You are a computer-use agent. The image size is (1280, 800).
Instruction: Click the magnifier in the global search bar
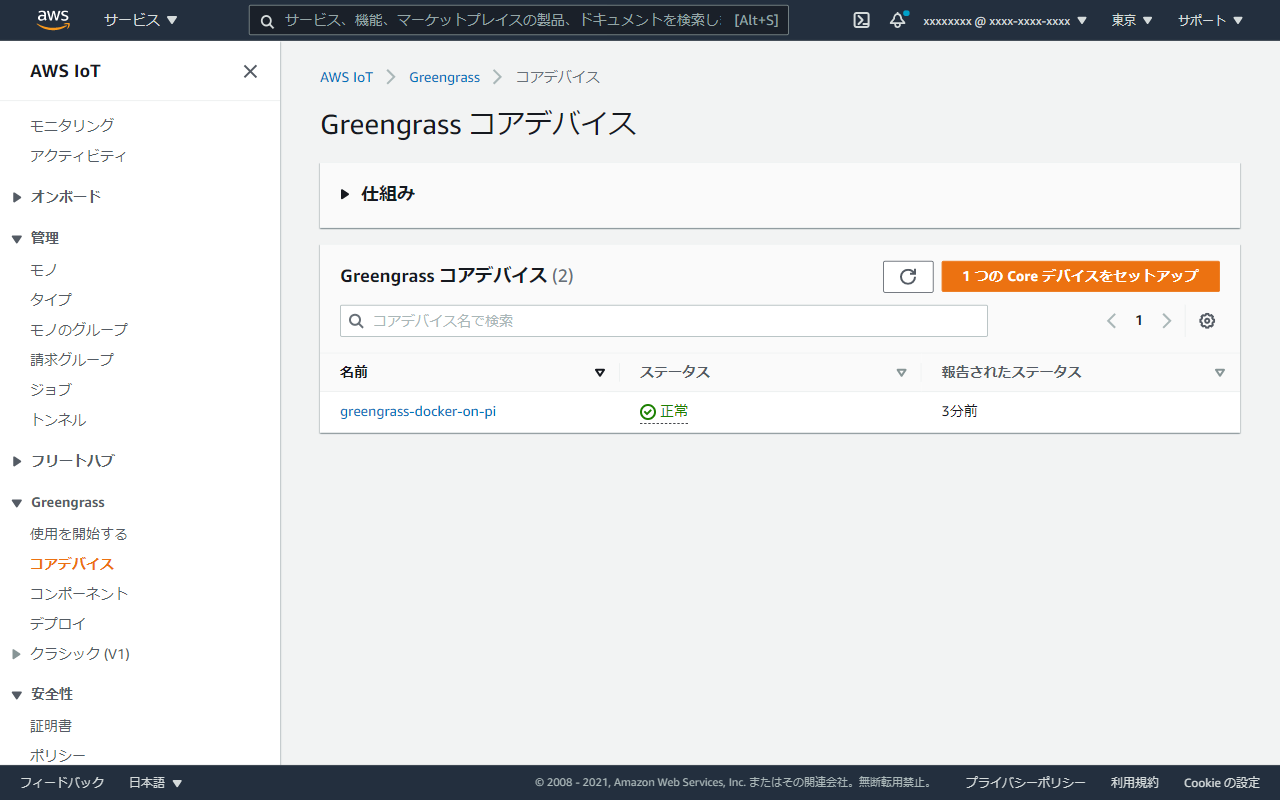pyautogui.click(x=267, y=20)
